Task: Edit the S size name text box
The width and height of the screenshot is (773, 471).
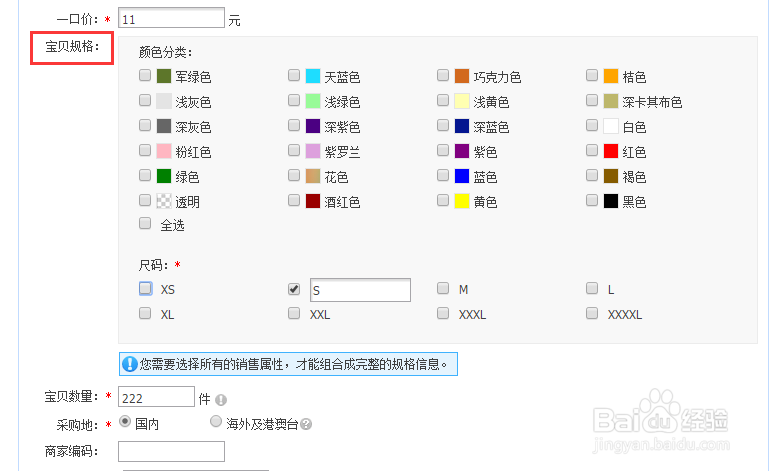Action: (x=360, y=290)
